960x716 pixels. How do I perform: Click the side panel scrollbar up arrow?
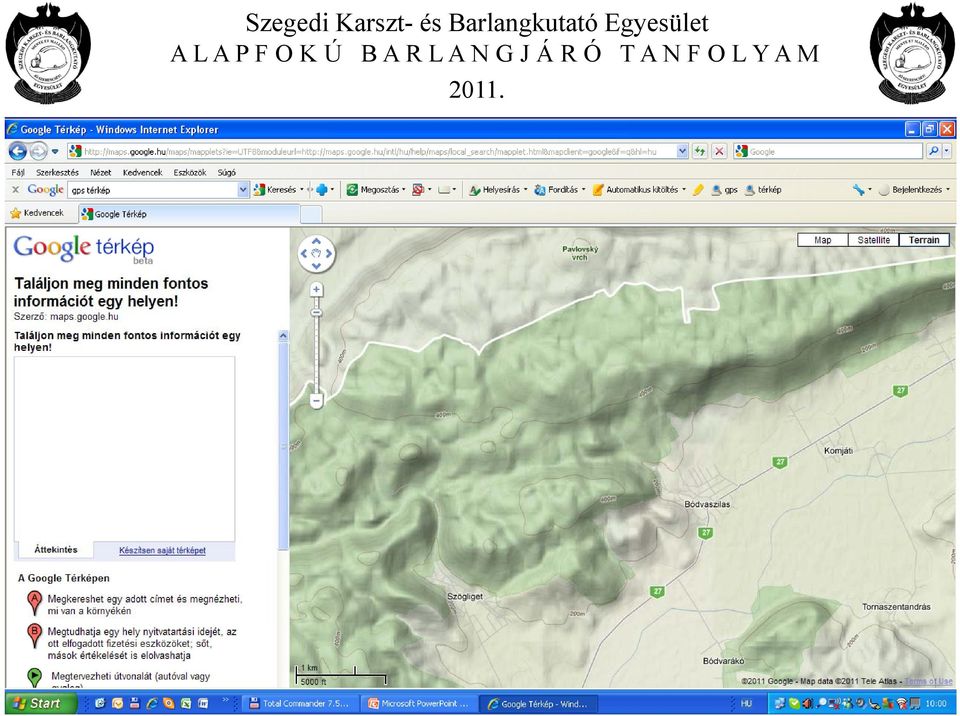283,336
